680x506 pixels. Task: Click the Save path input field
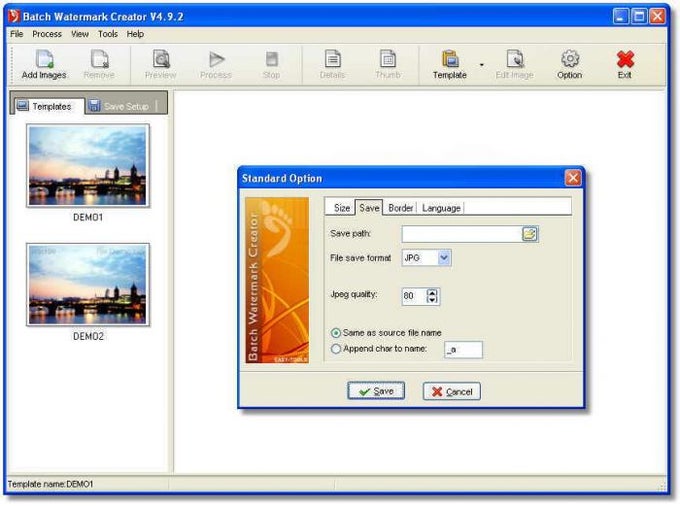pos(462,234)
